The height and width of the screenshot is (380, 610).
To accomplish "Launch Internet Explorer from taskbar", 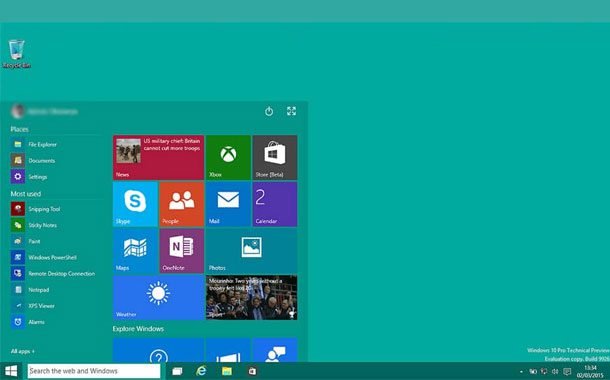I will point(201,371).
